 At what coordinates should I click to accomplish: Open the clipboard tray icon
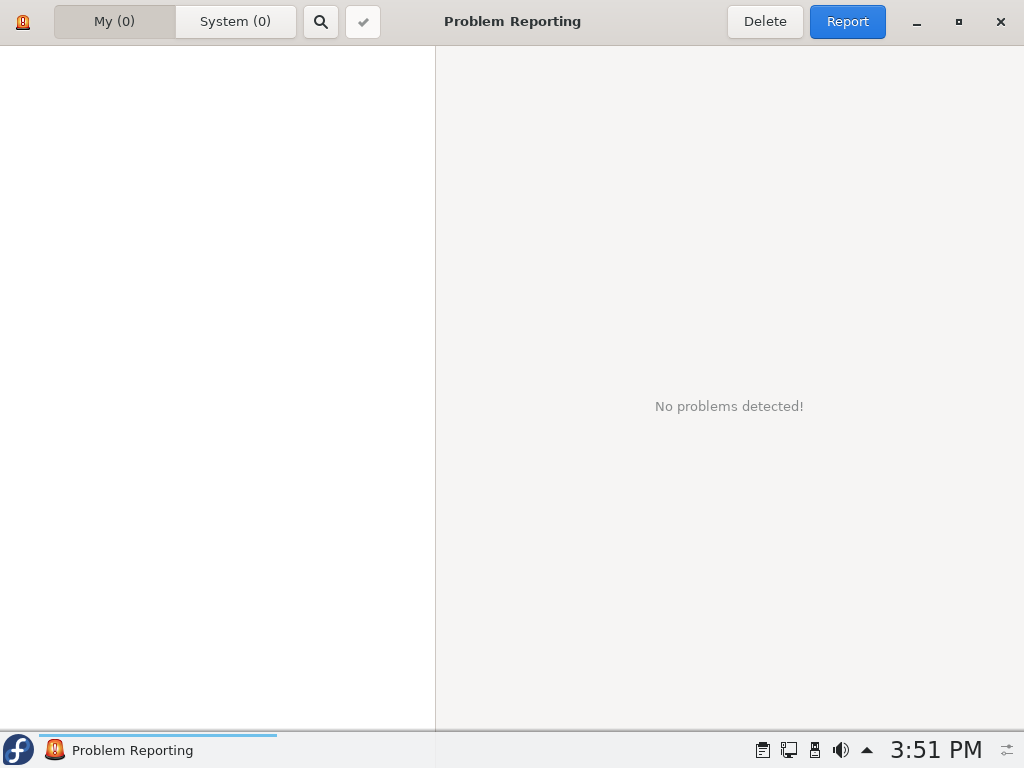click(763, 750)
